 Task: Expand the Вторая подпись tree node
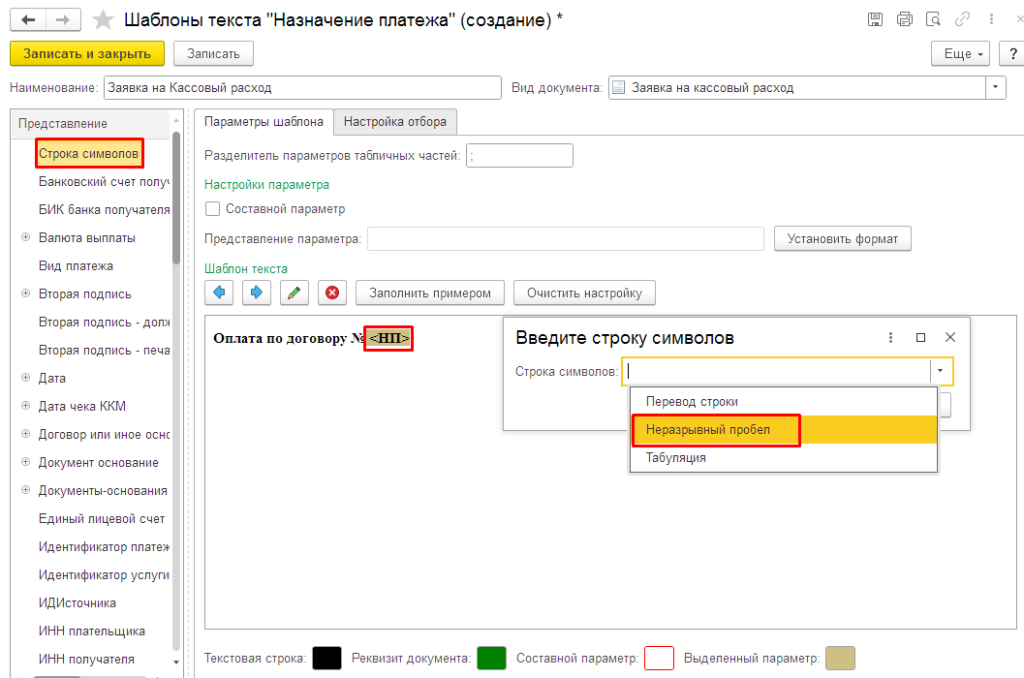point(25,294)
